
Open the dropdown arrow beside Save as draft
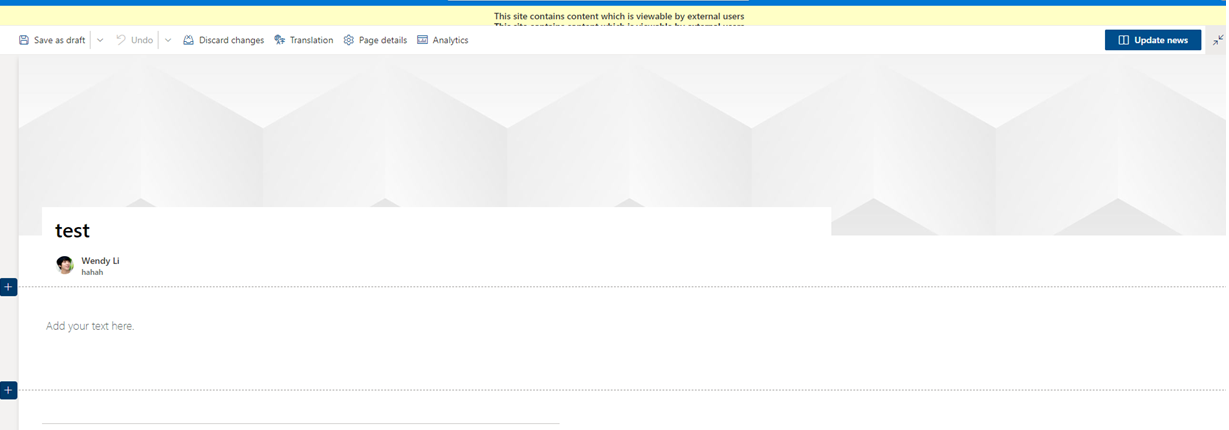100,40
